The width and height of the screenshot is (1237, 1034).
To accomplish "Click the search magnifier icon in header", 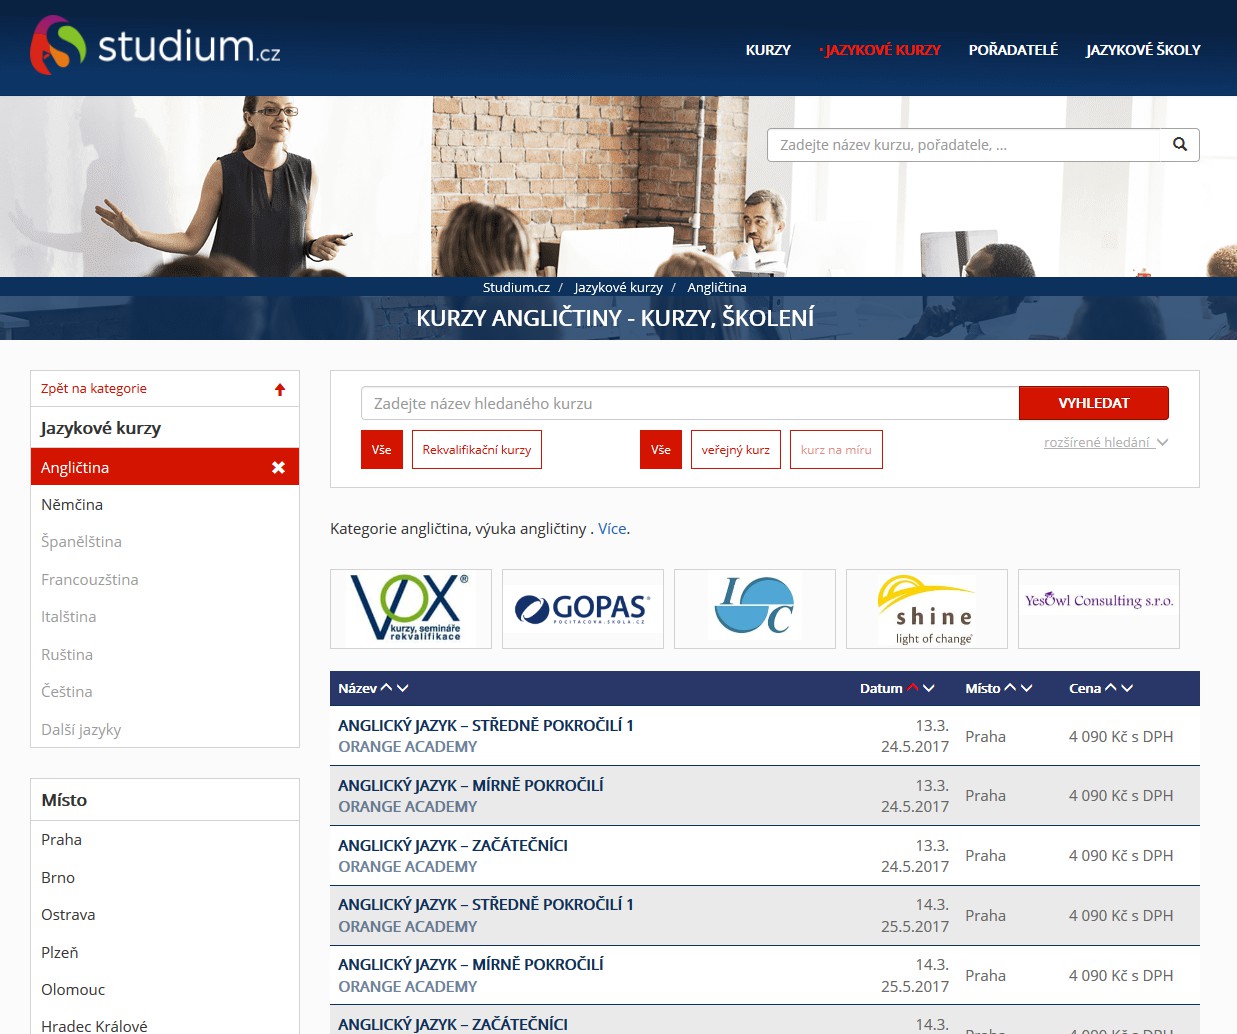I will [x=1180, y=145].
